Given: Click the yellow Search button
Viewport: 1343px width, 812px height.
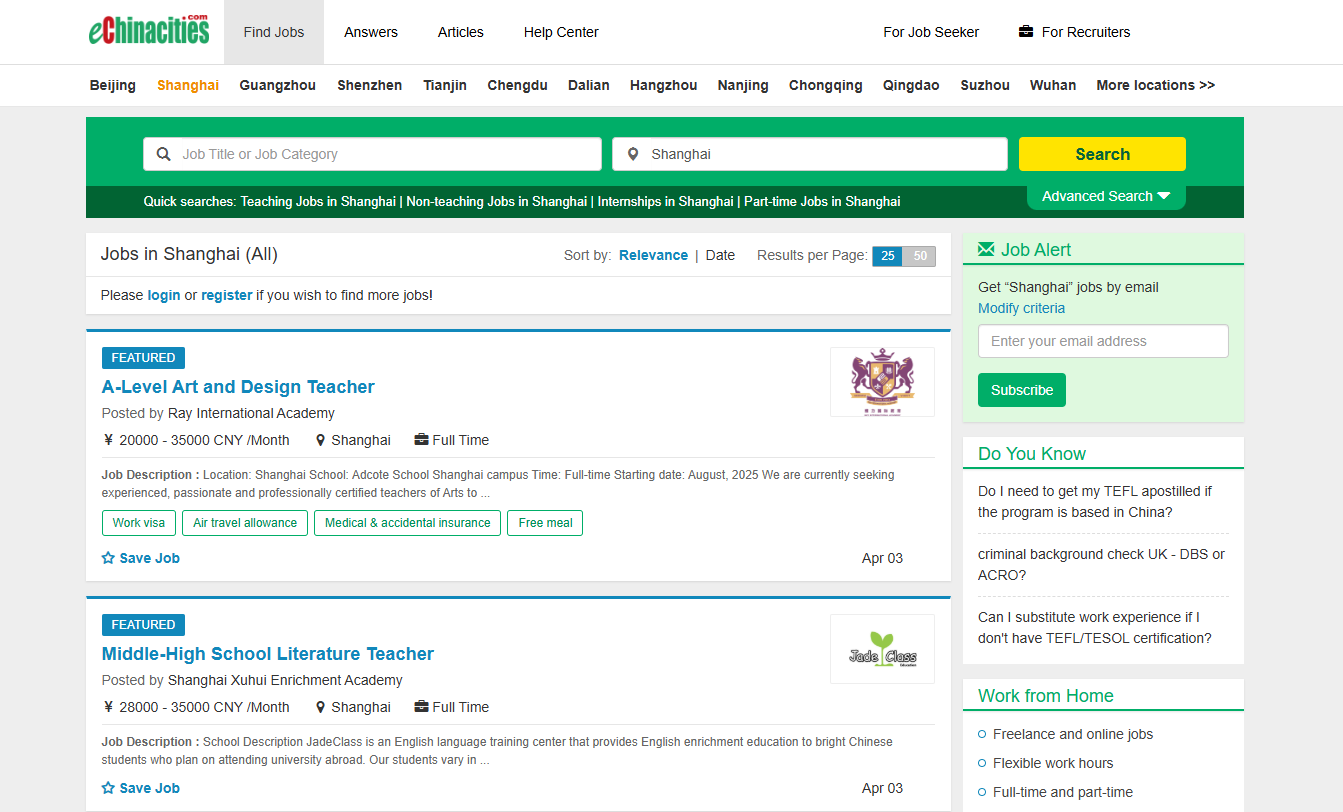Looking at the screenshot, I should 1102,154.
